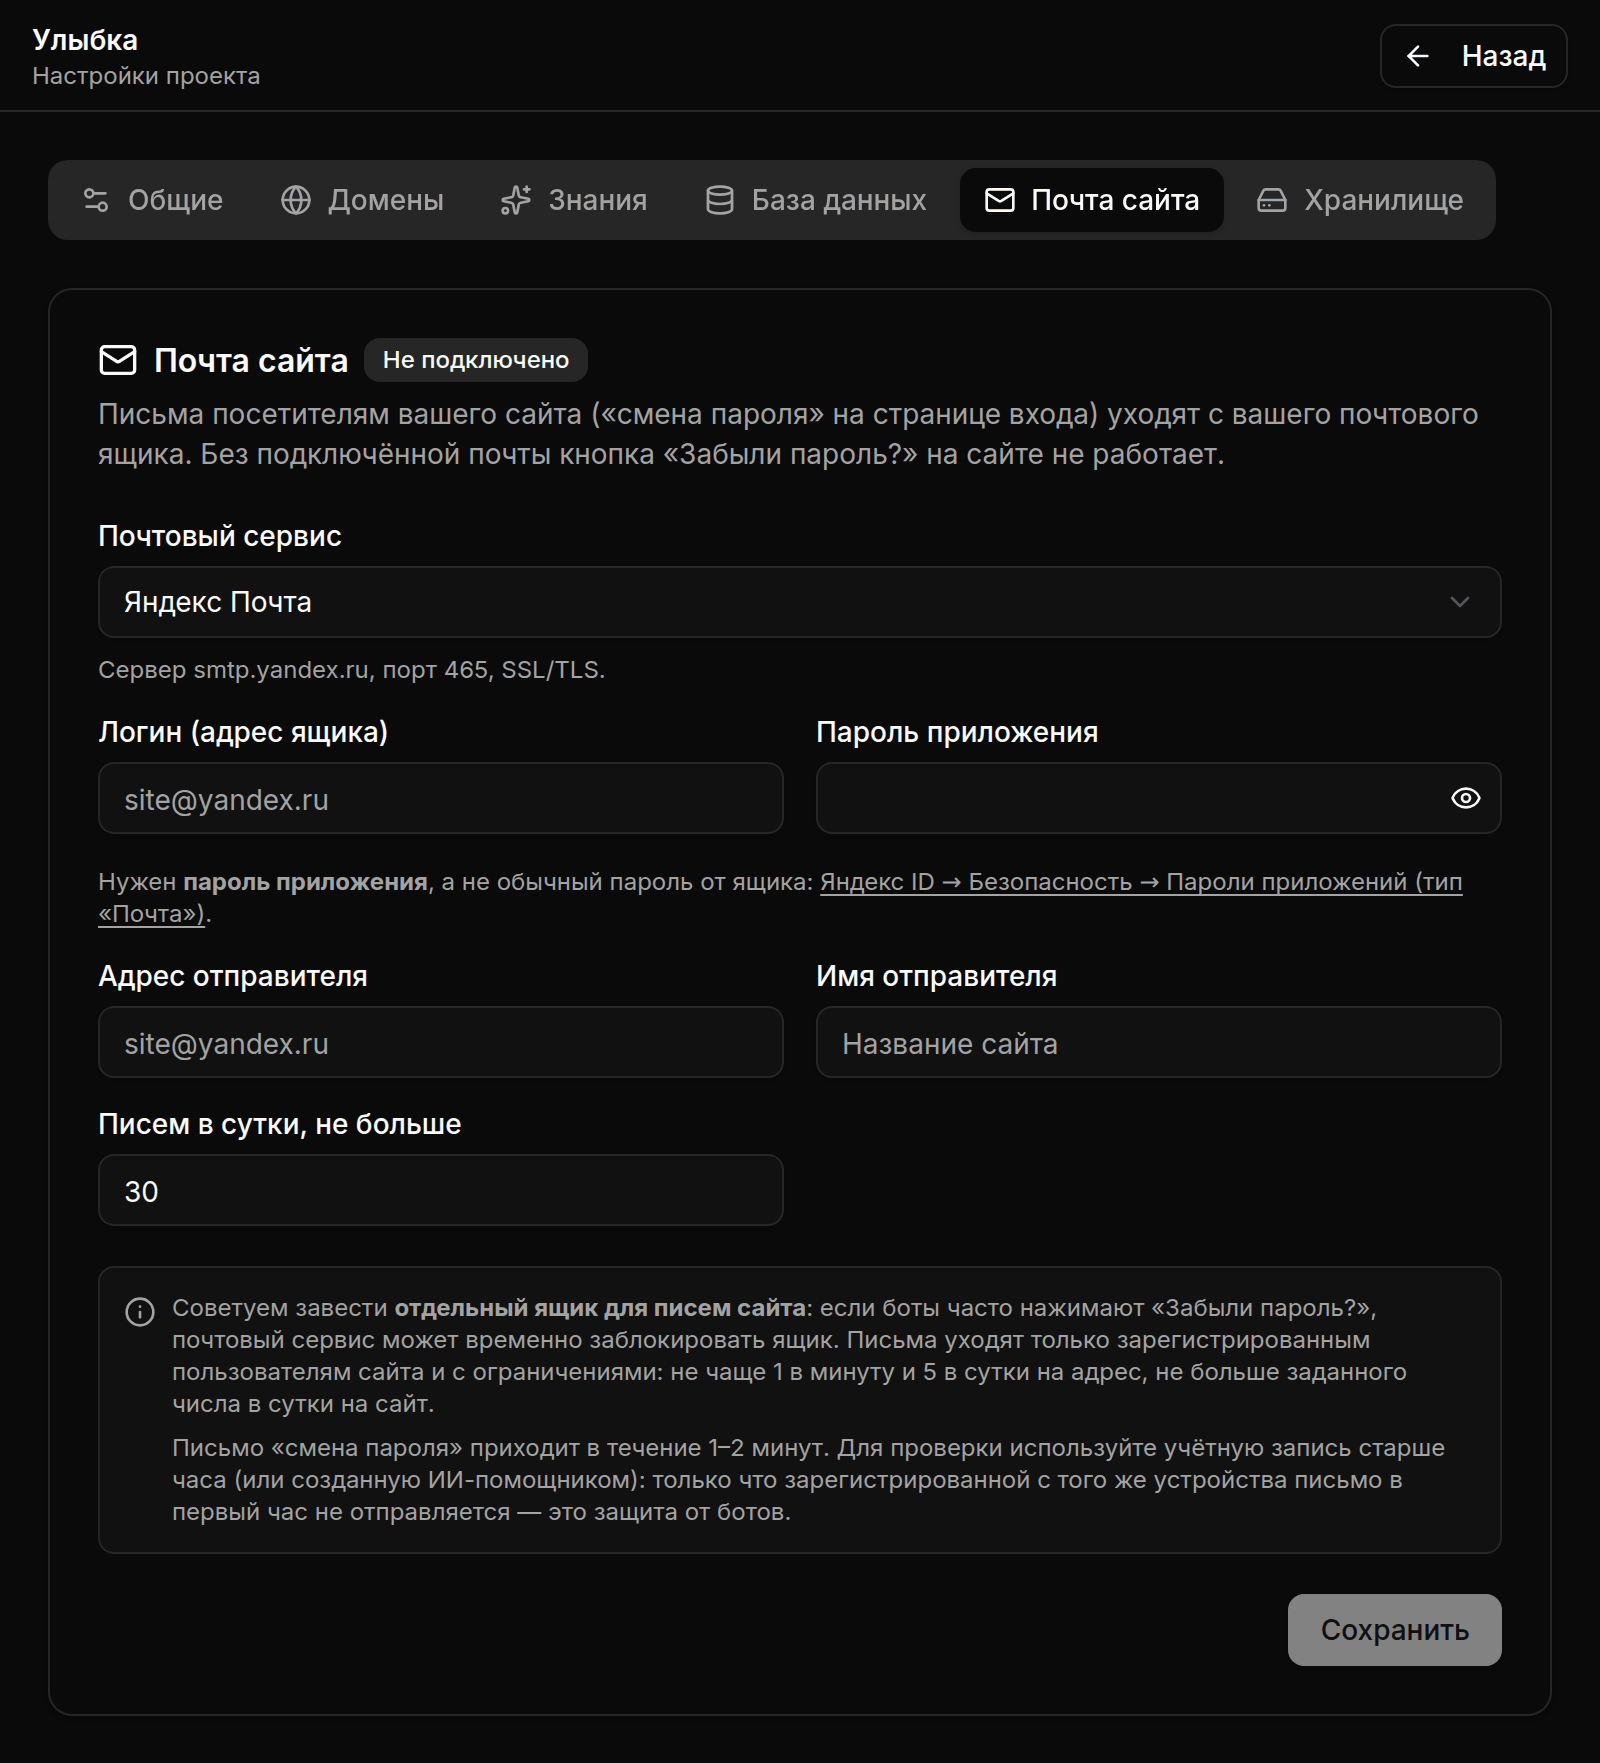Click the bold пароль приложения hint text
The image size is (1600, 1763).
305,882
